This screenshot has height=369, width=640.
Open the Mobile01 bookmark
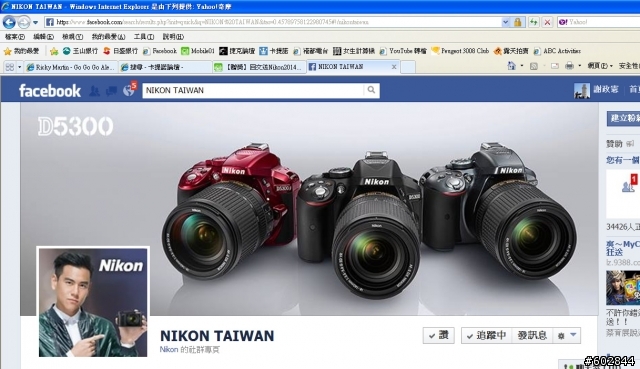point(198,51)
